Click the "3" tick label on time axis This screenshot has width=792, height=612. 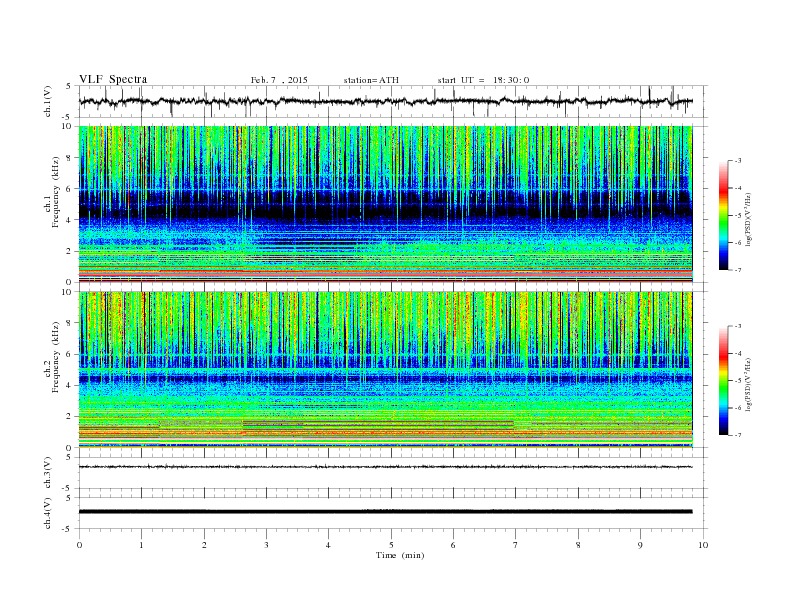pos(267,545)
